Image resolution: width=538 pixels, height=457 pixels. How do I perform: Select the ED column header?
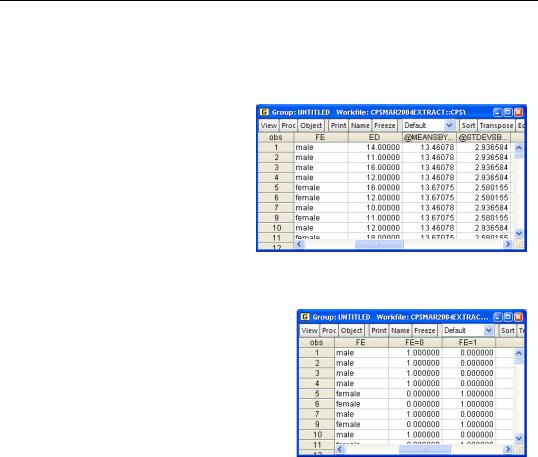click(x=375, y=137)
